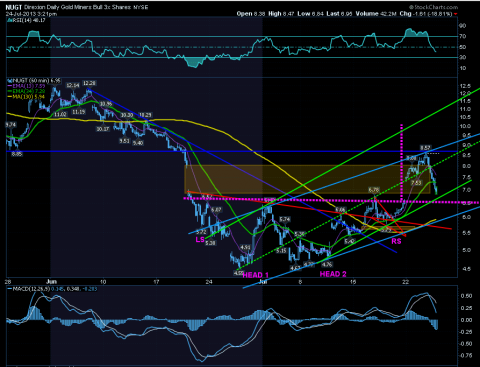The image size is (480, 367).
Task: Click the 70 level on the RSI scale
Action: click(463, 36)
